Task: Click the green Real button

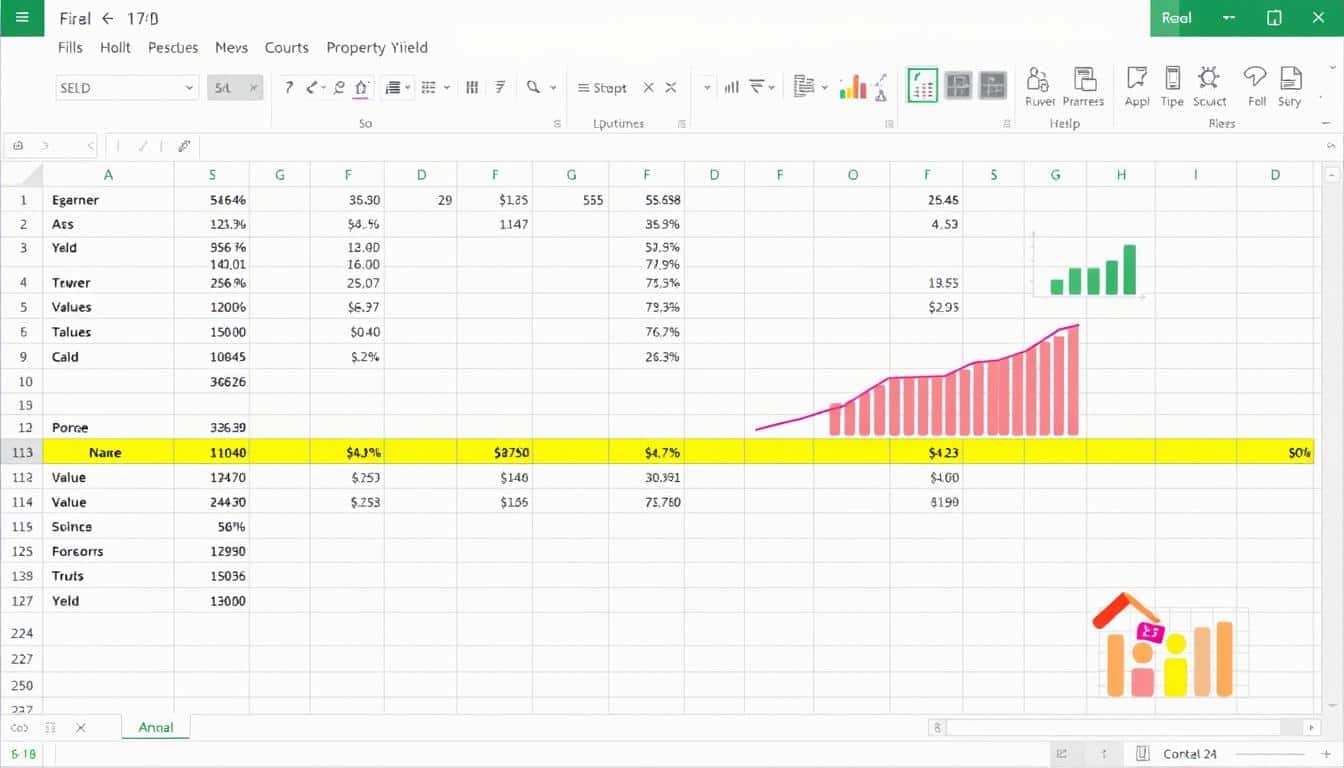Action: (x=1176, y=18)
